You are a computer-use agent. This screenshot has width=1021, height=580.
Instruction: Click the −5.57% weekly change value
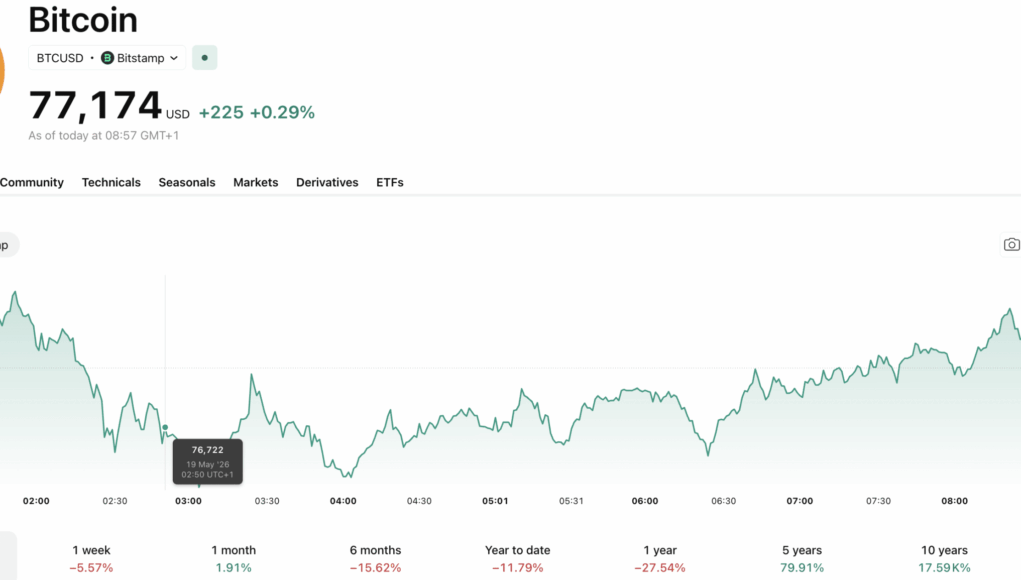pos(91,568)
